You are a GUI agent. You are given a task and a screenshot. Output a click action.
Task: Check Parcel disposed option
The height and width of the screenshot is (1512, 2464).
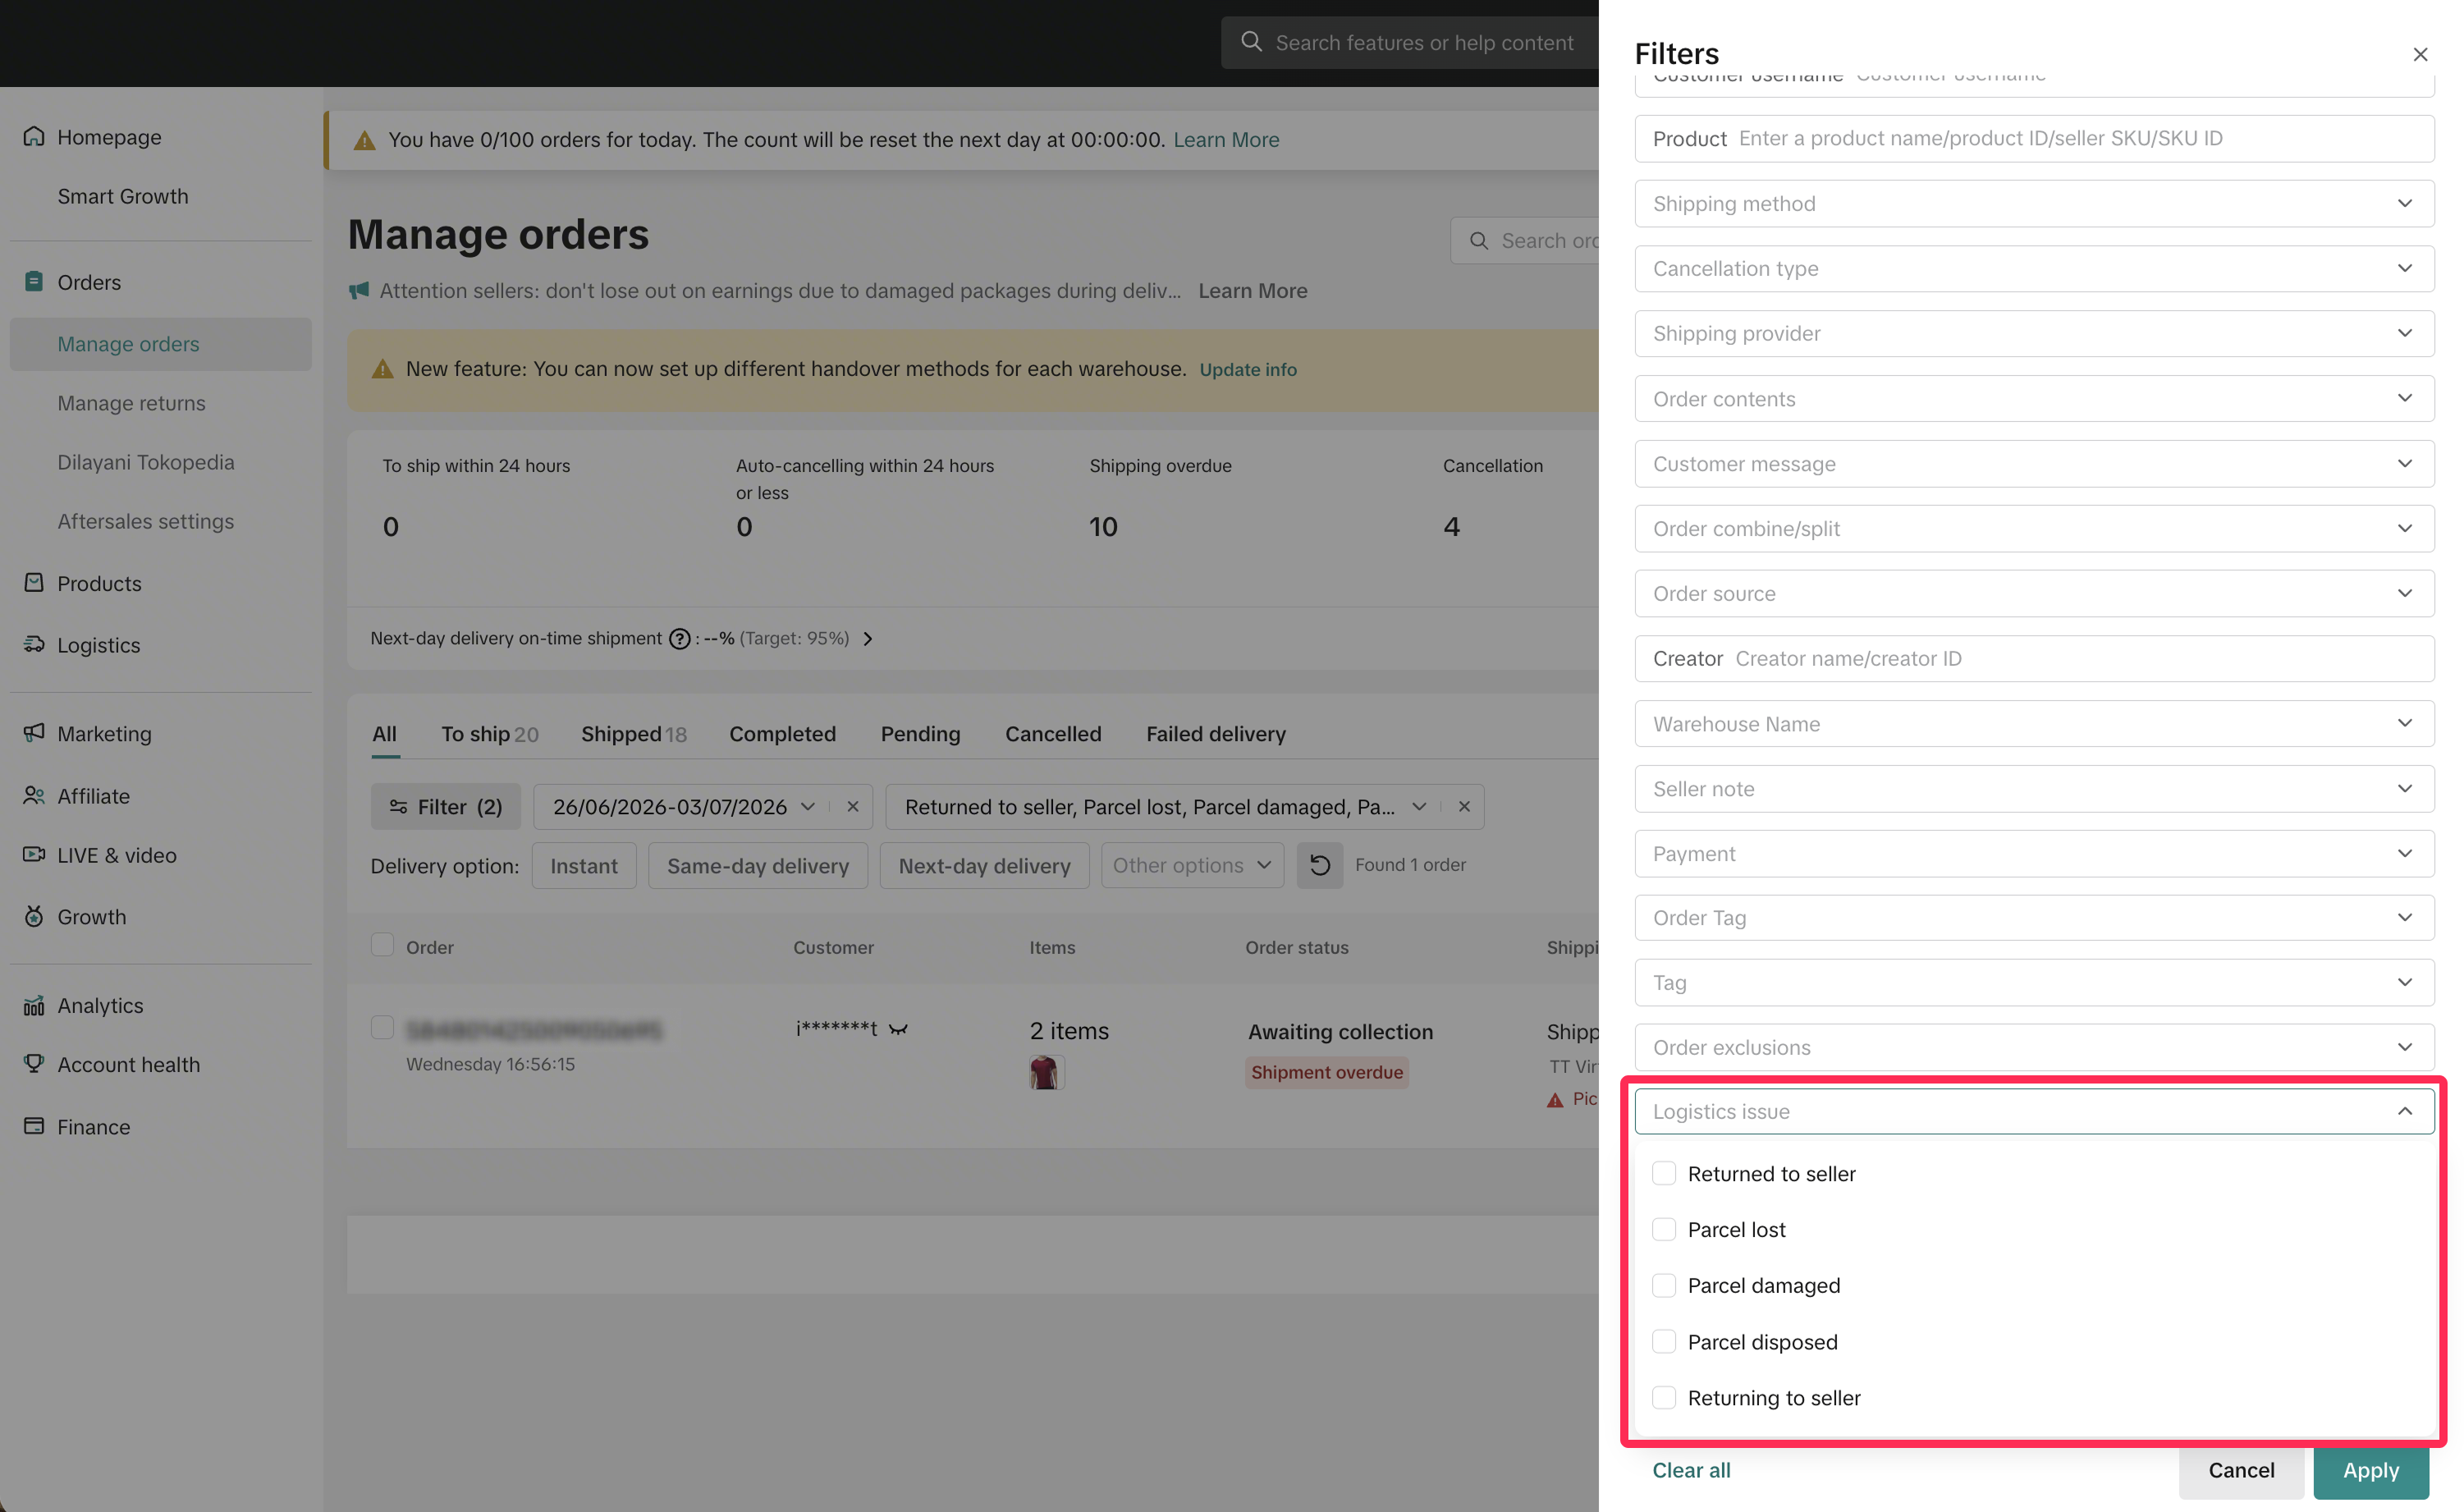(x=1664, y=1341)
